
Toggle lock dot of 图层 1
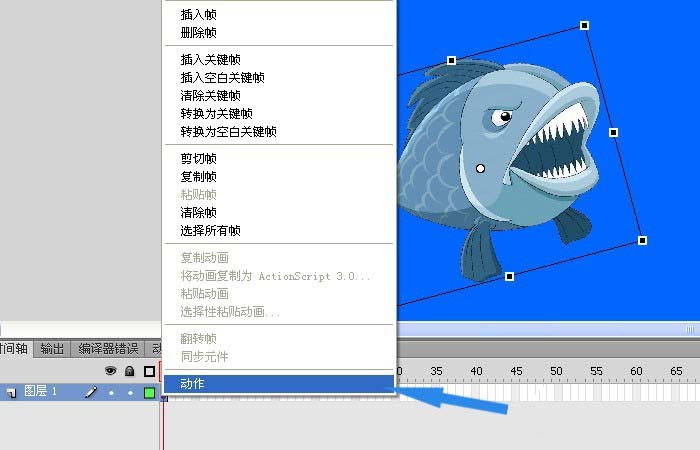tap(130, 393)
